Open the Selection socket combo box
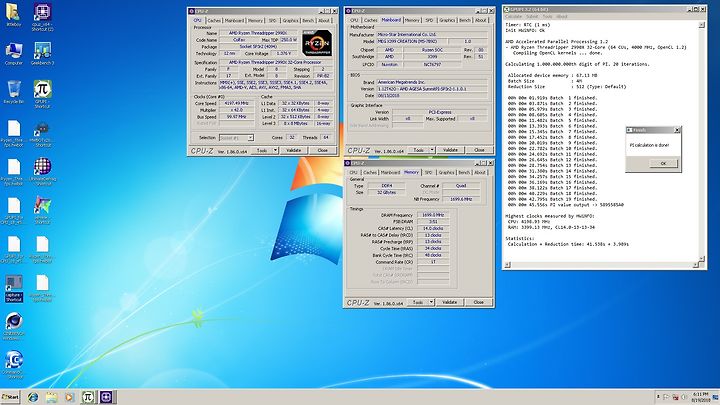 tap(236, 138)
